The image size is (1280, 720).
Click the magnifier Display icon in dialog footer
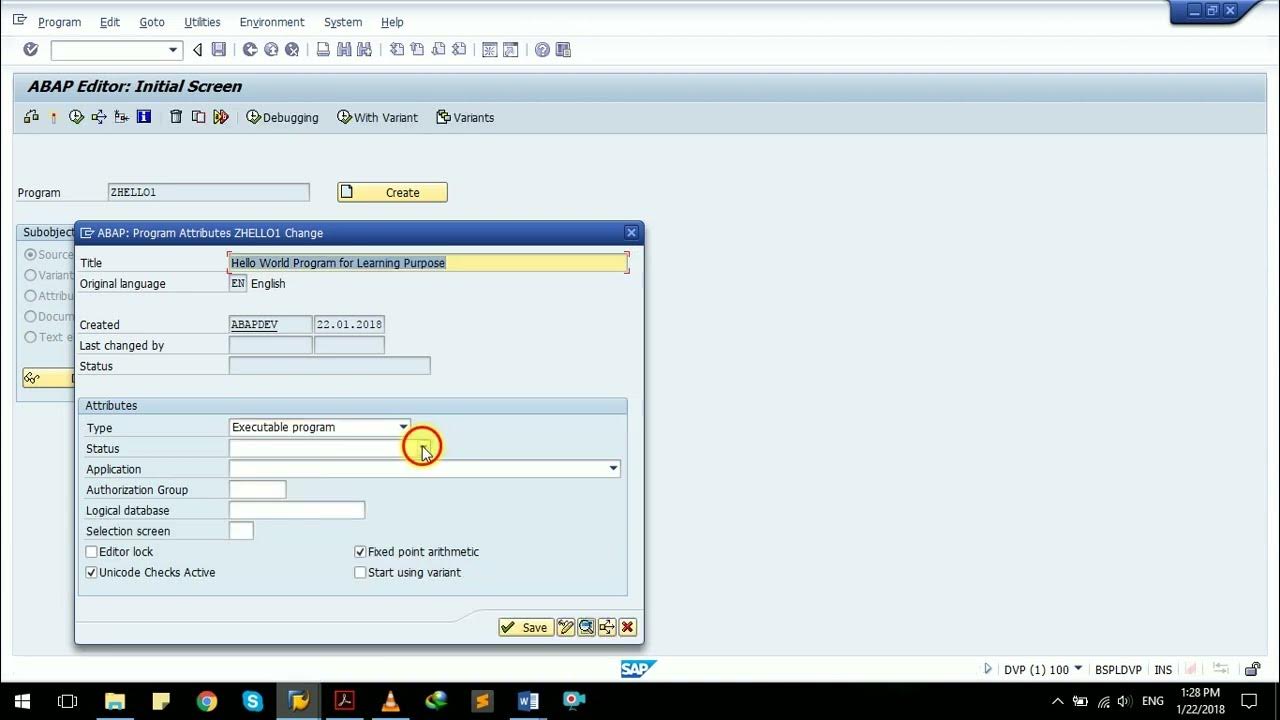coord(586,627)
